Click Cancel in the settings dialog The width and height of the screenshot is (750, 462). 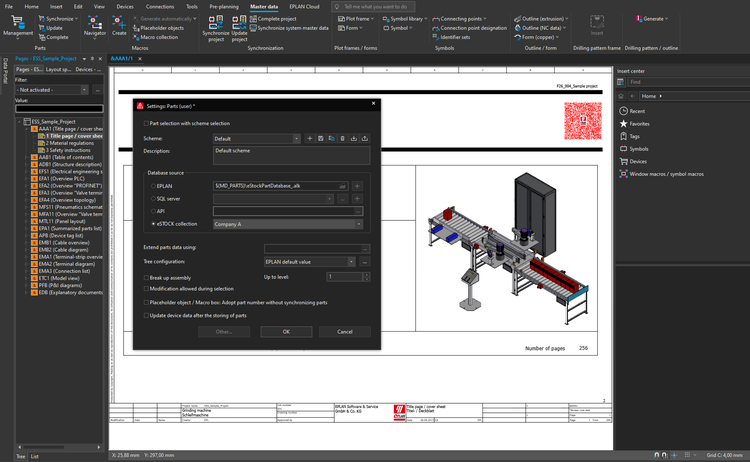pos(344,332)
